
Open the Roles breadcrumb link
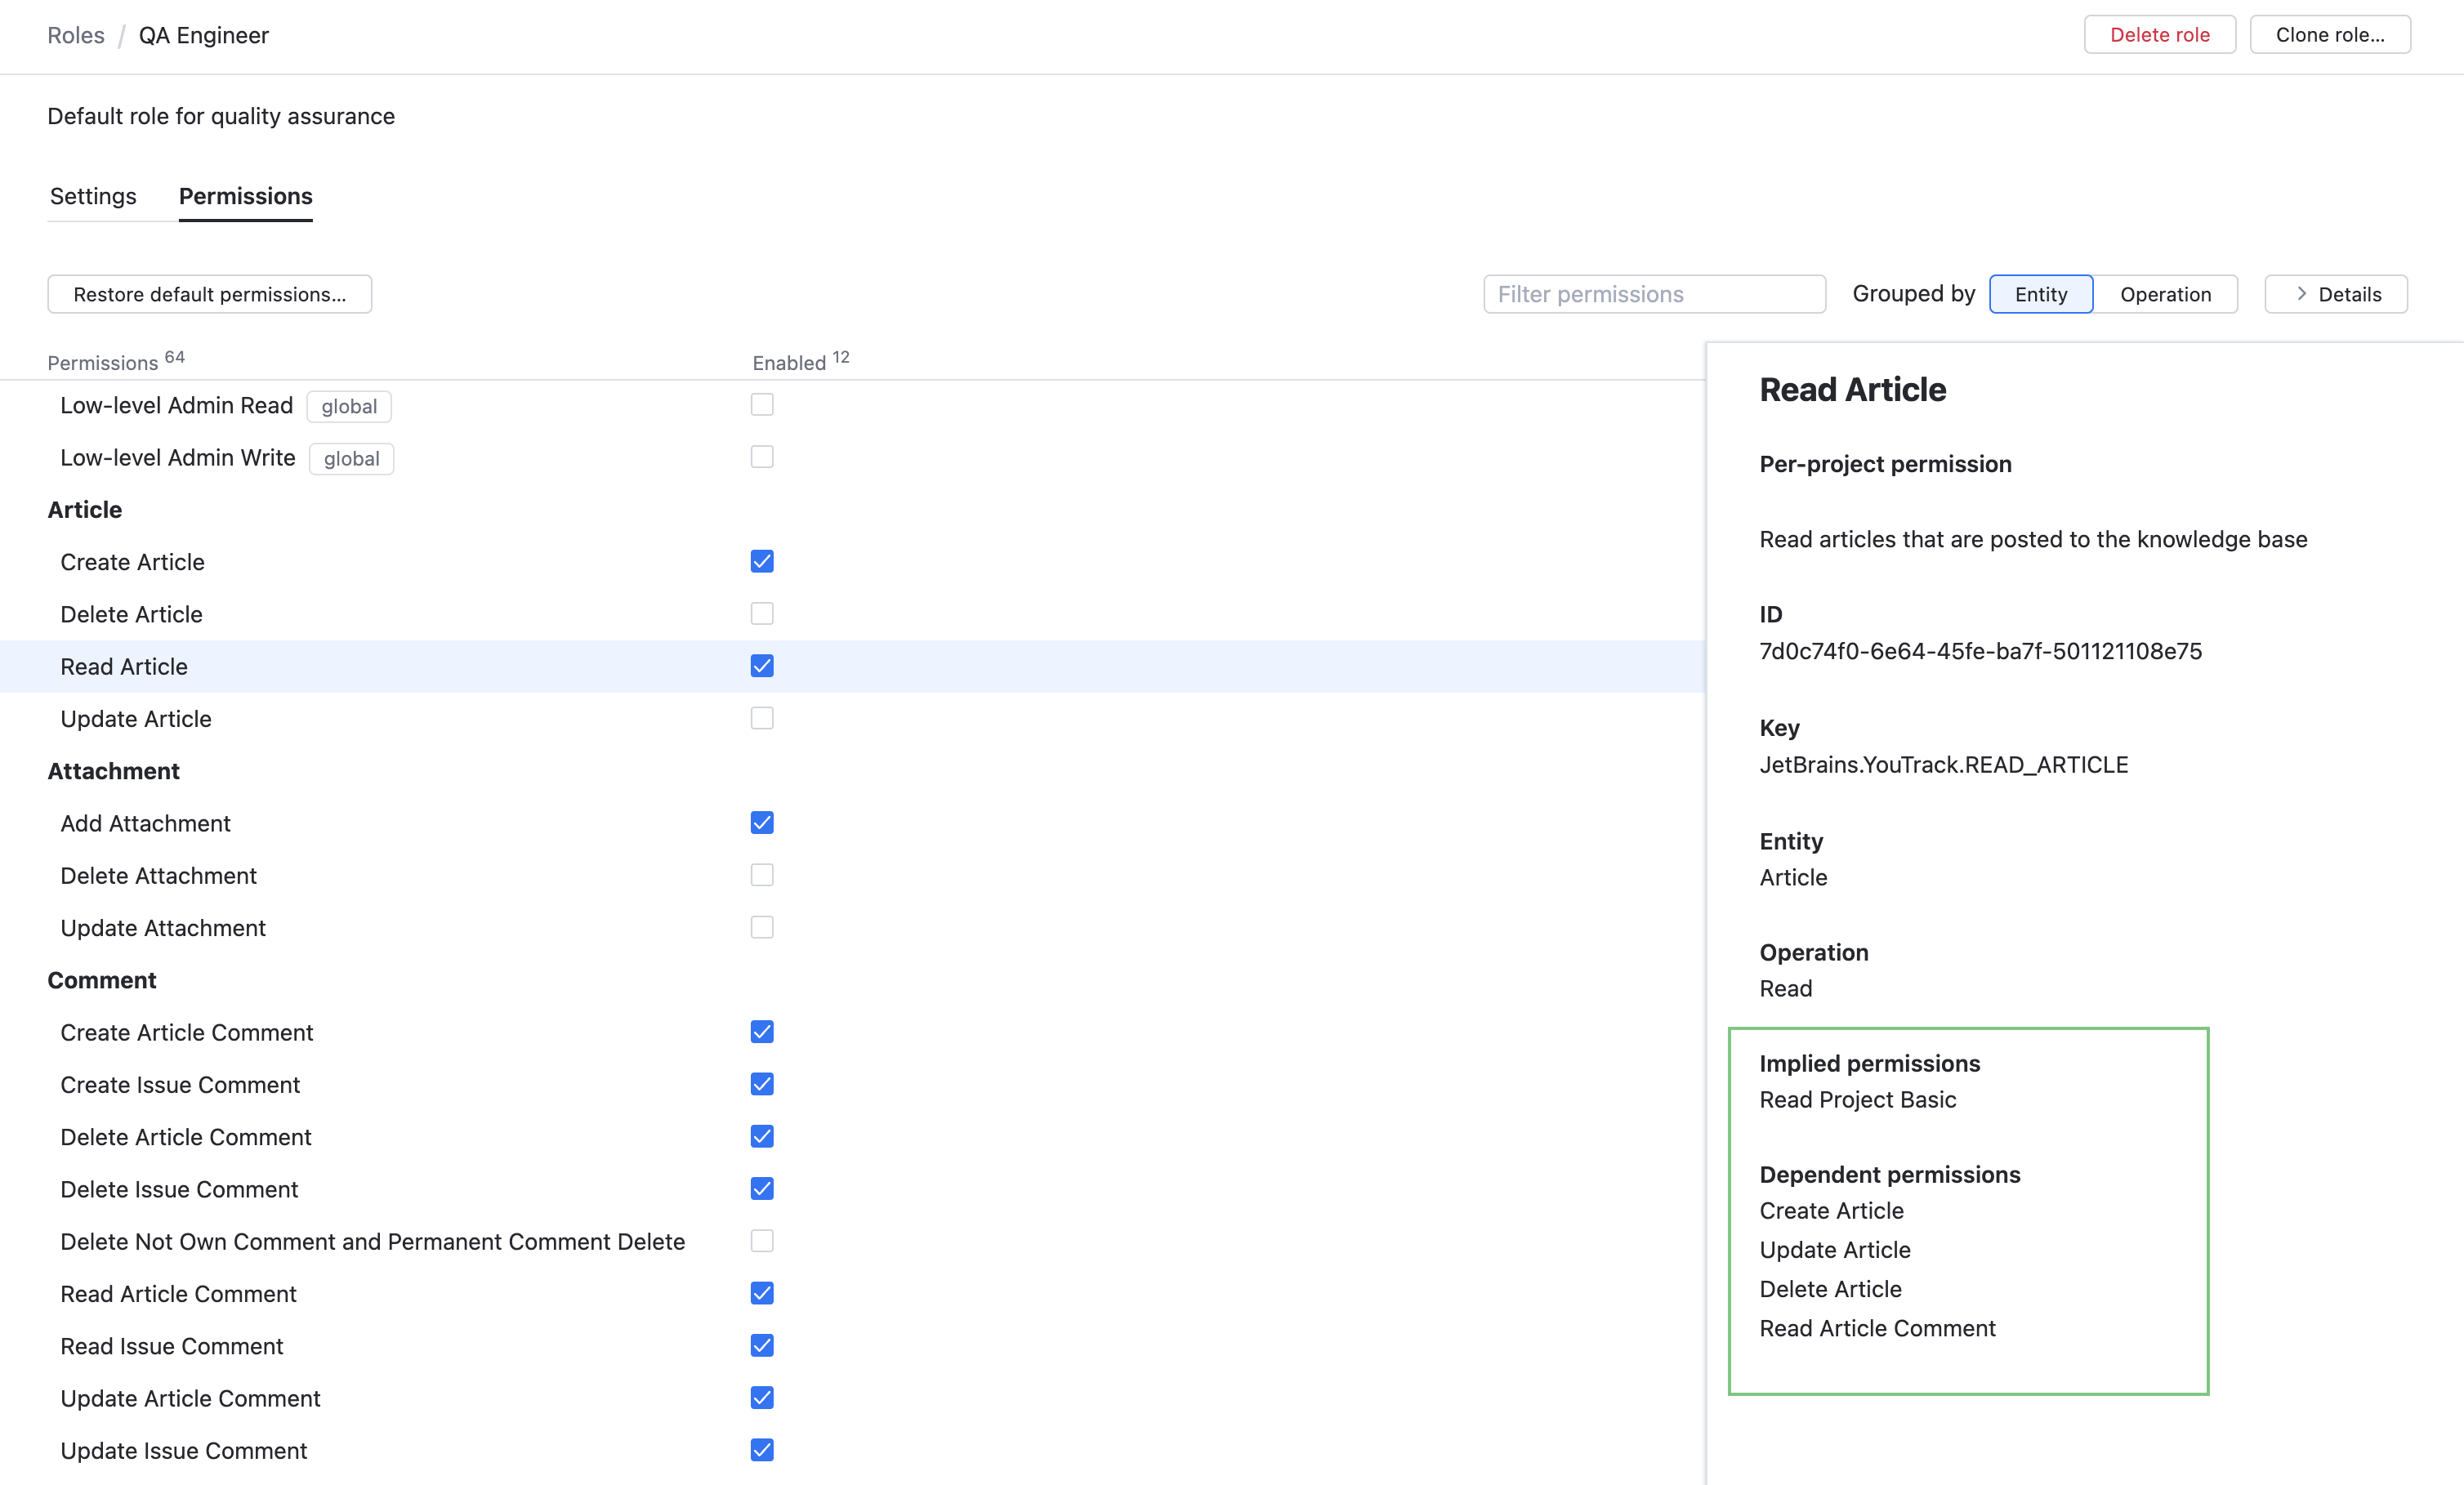coord(76,35)
